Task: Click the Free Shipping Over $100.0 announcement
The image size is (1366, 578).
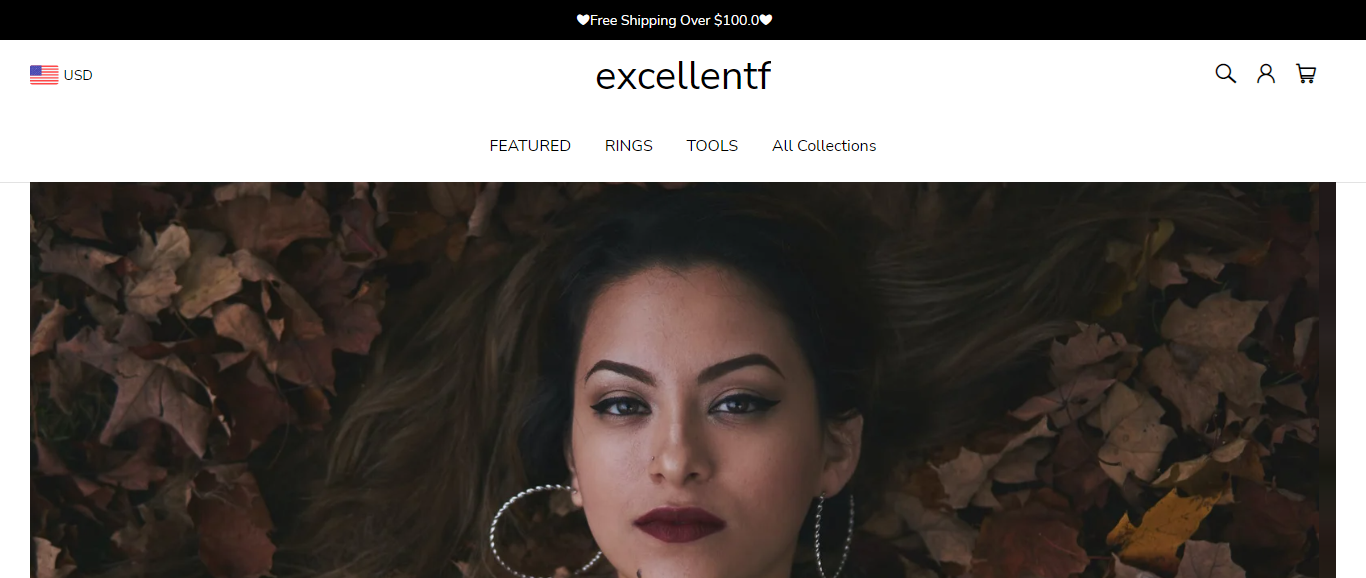Action: point(675,20)
